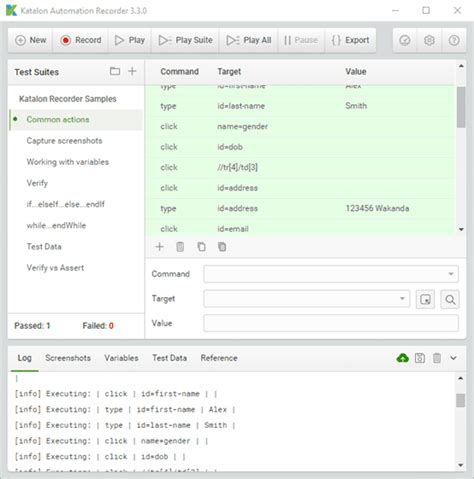Click the Passed: 1 counter
Image resolution: width=474 pixels, height=479 pixels.
(x=32, y=326)
